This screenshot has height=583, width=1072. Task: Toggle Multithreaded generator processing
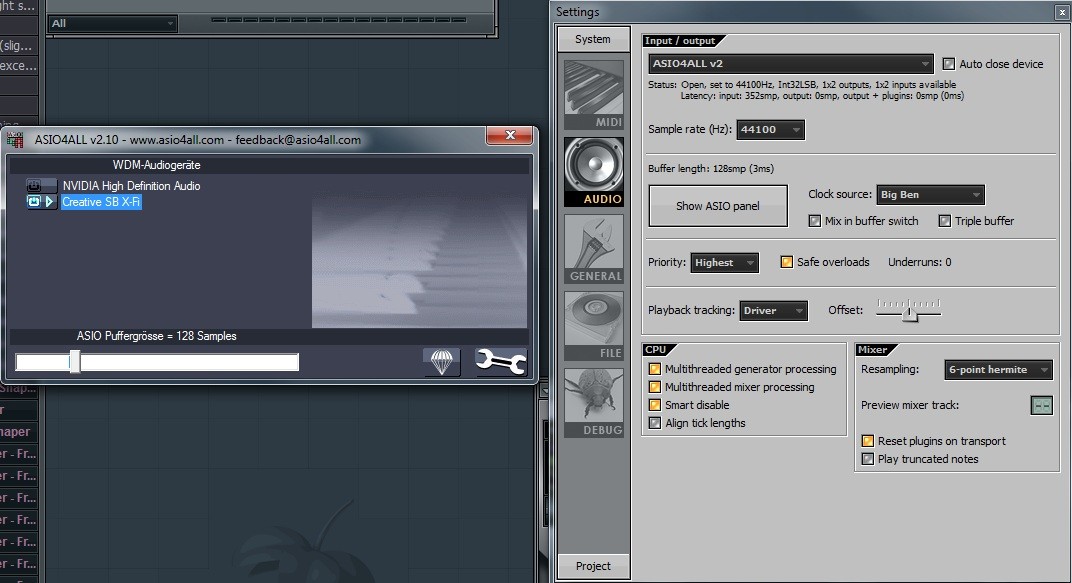point(654,369)
